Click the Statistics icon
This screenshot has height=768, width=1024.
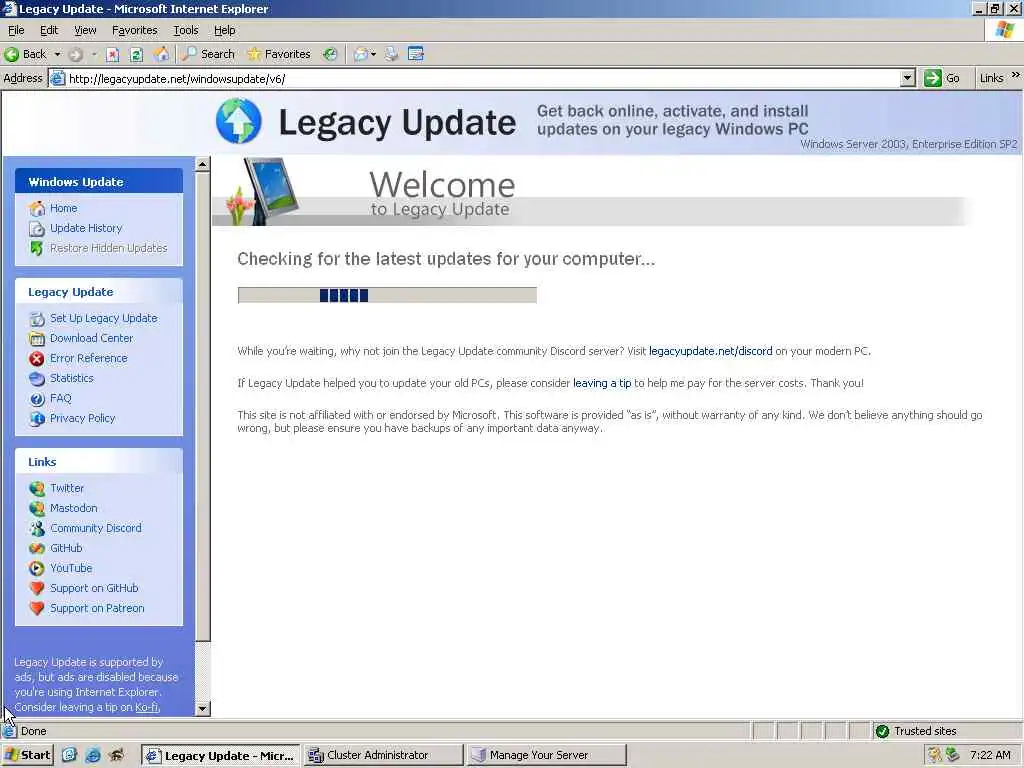(x=37, y=379)
